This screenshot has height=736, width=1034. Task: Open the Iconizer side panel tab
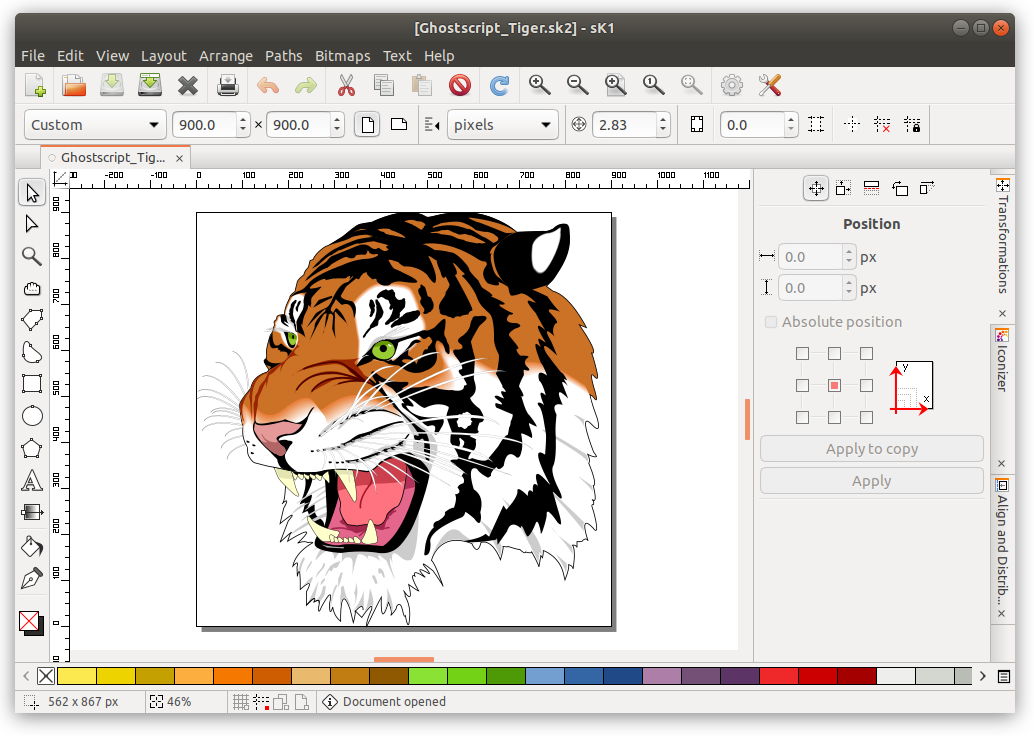1002,360
